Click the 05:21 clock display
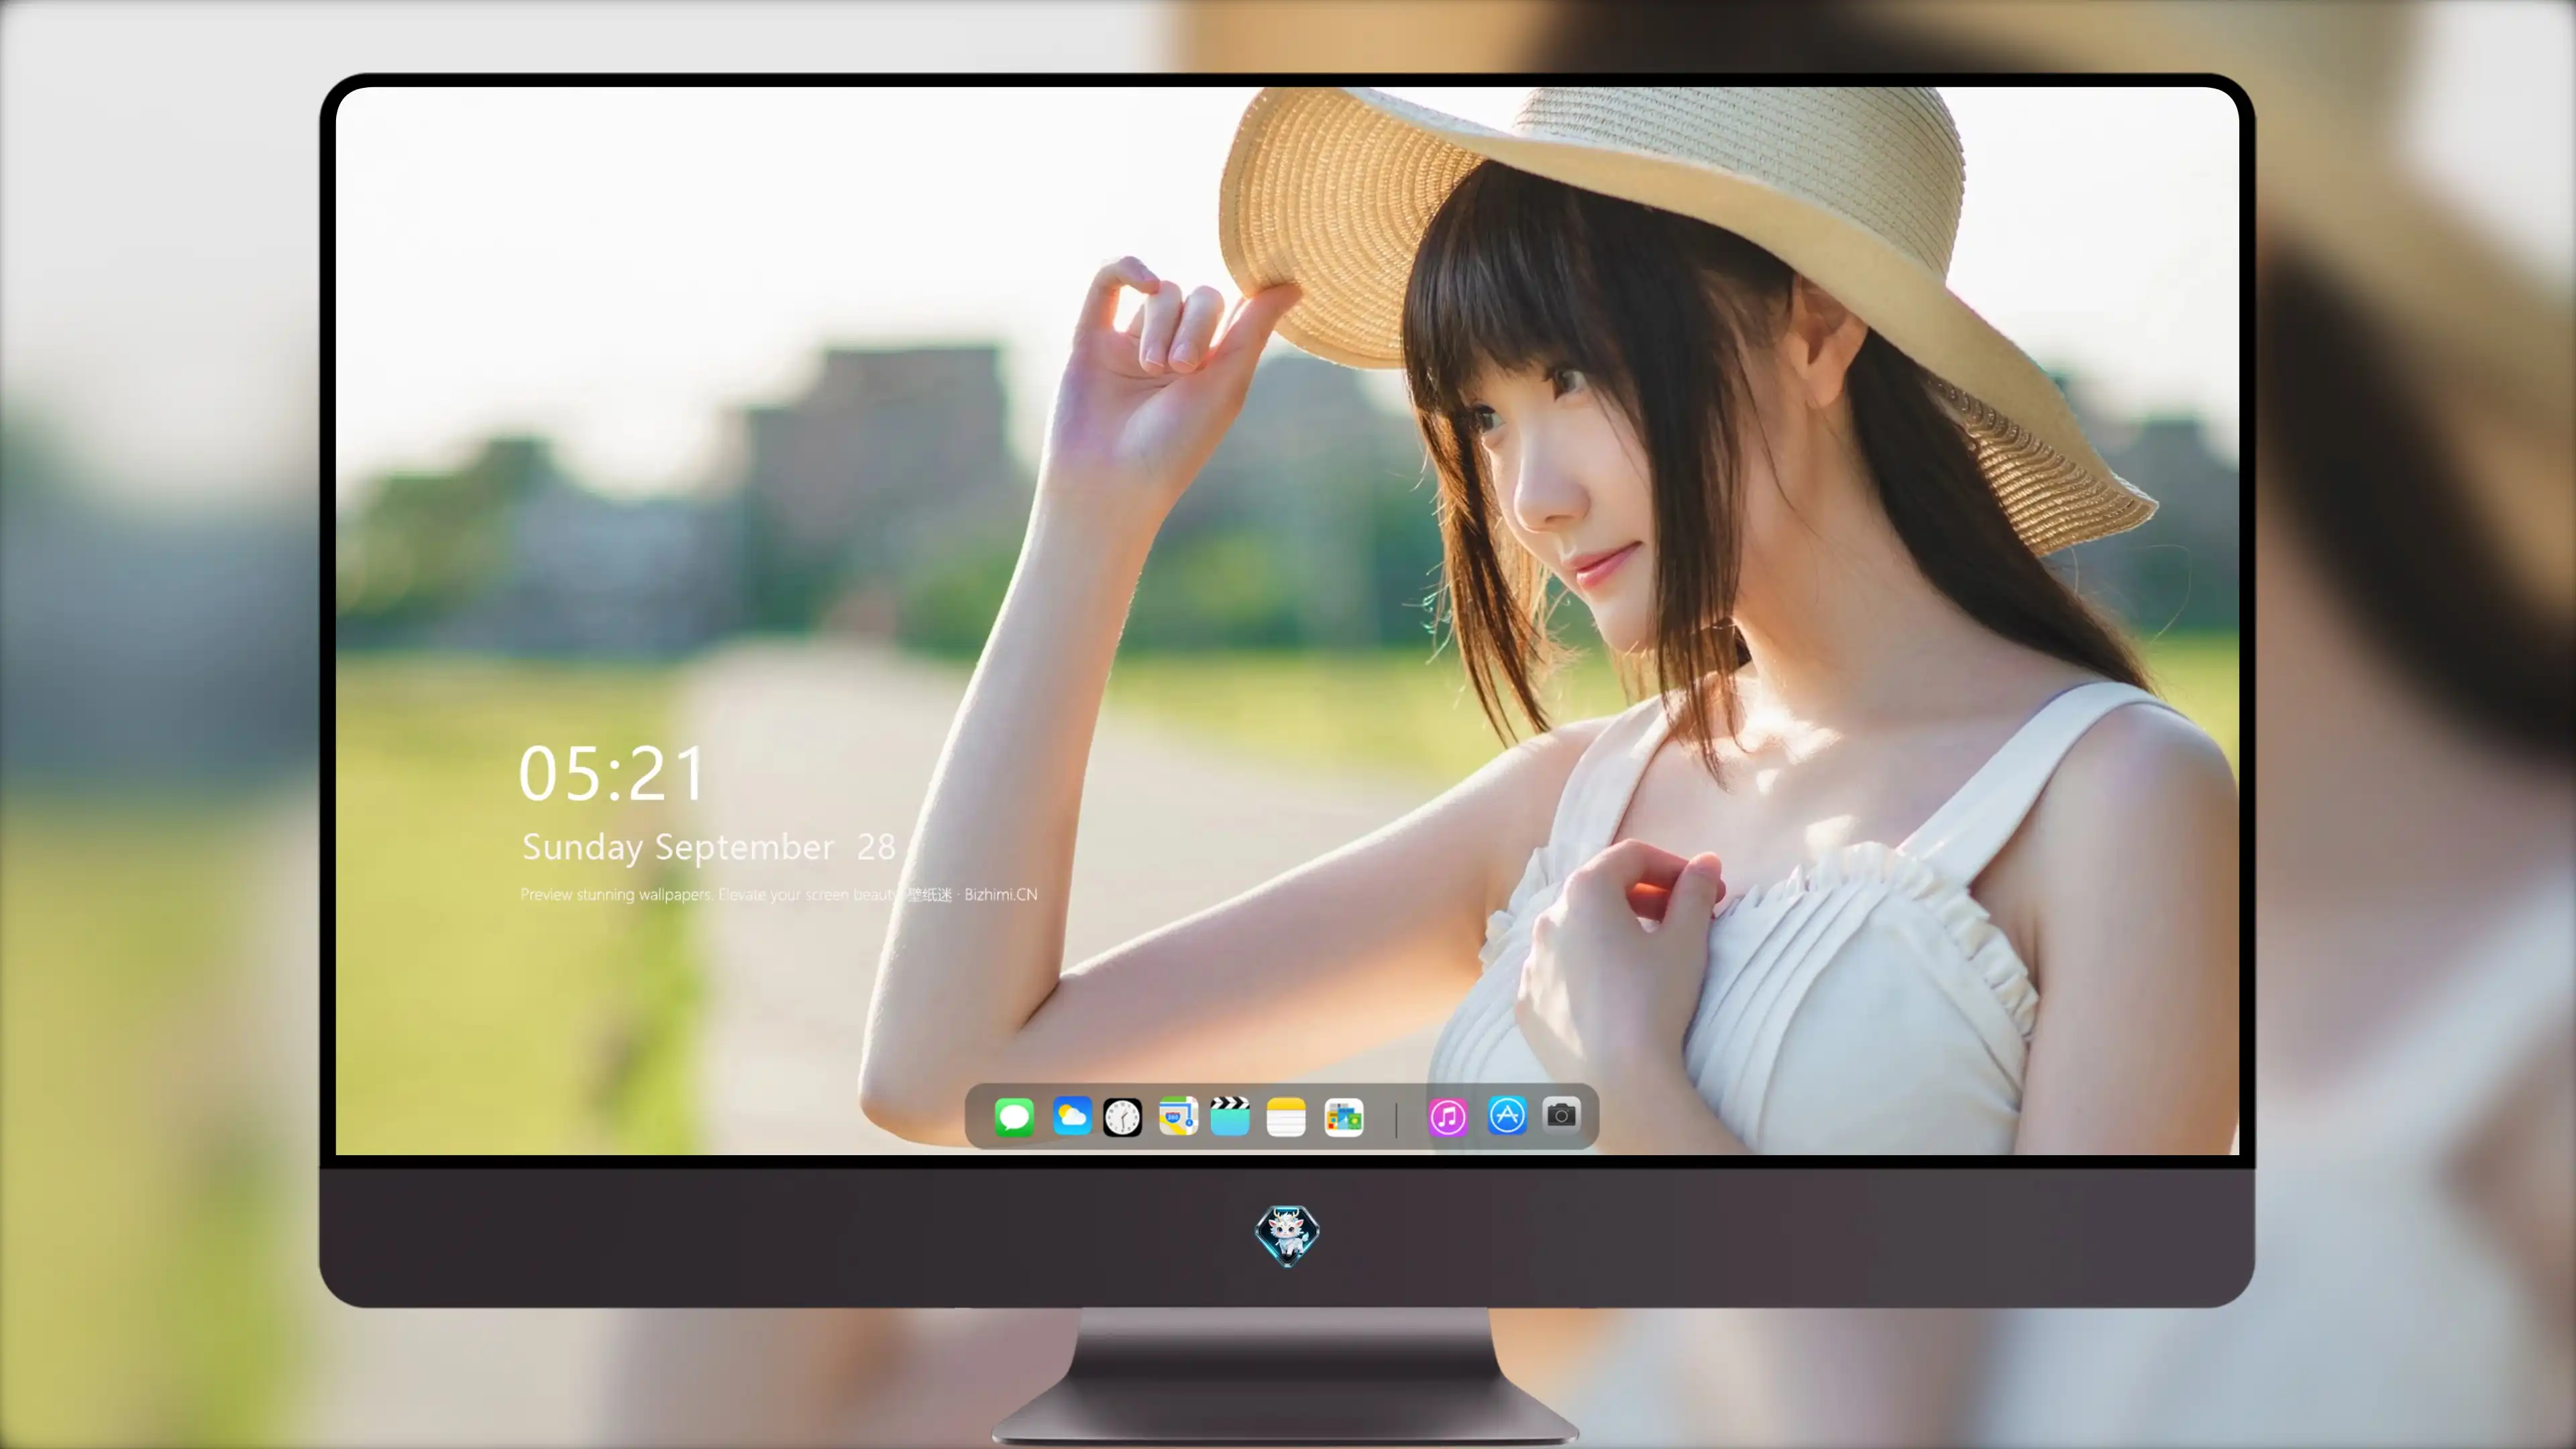This screenshot has width=2576, height=1449. [612, 774]
